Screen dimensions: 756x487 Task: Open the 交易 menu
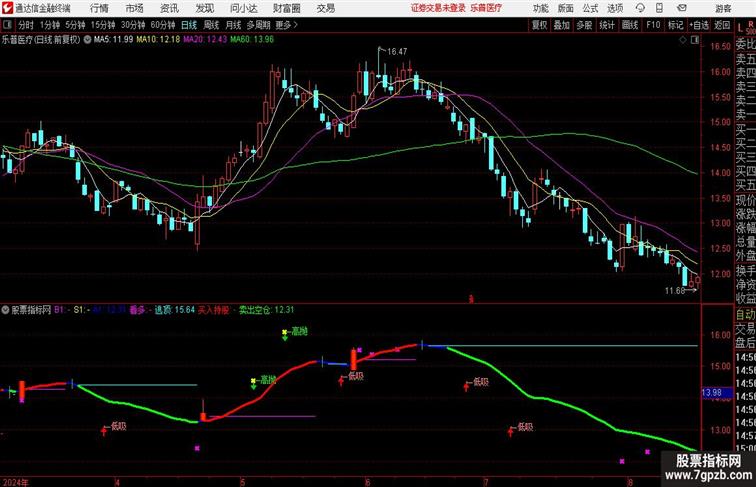coord(325,8)
